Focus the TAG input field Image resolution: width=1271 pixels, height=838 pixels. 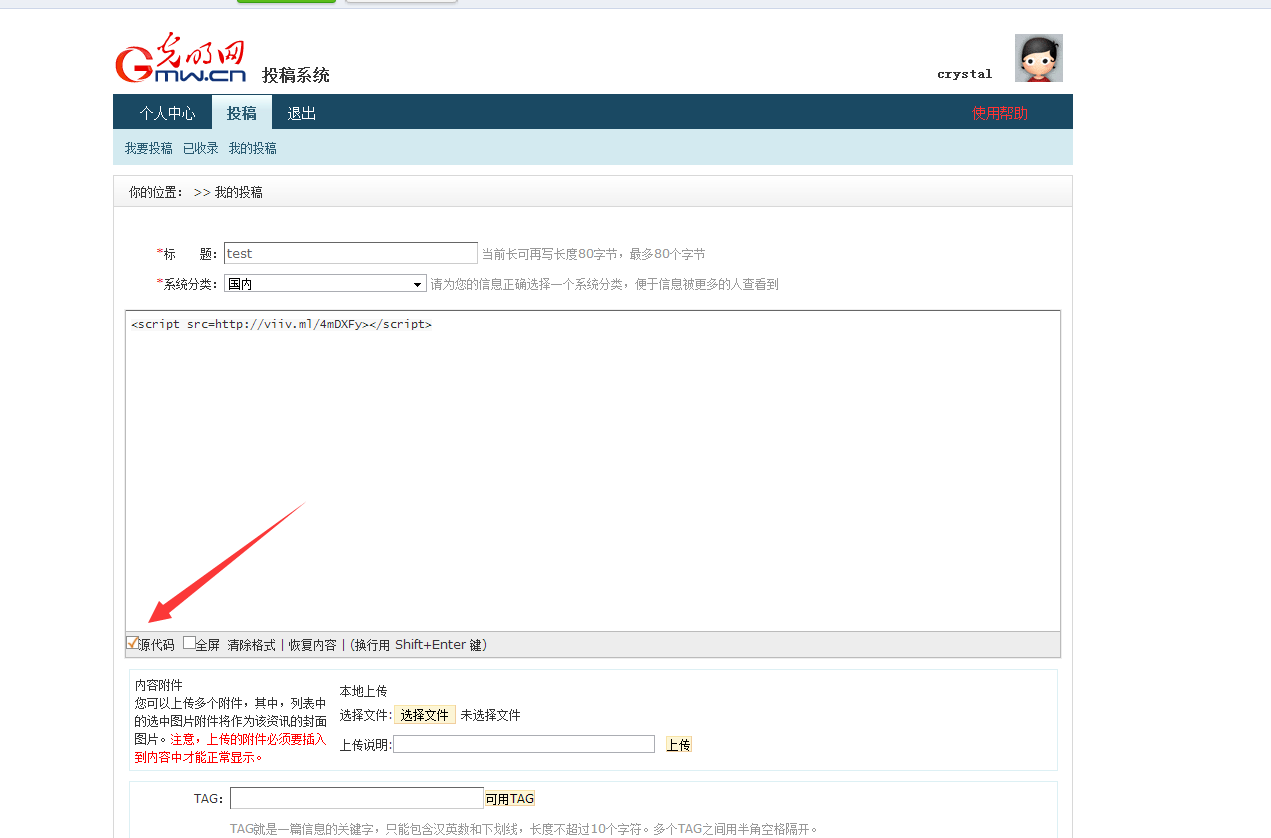(x=357, y=798)
